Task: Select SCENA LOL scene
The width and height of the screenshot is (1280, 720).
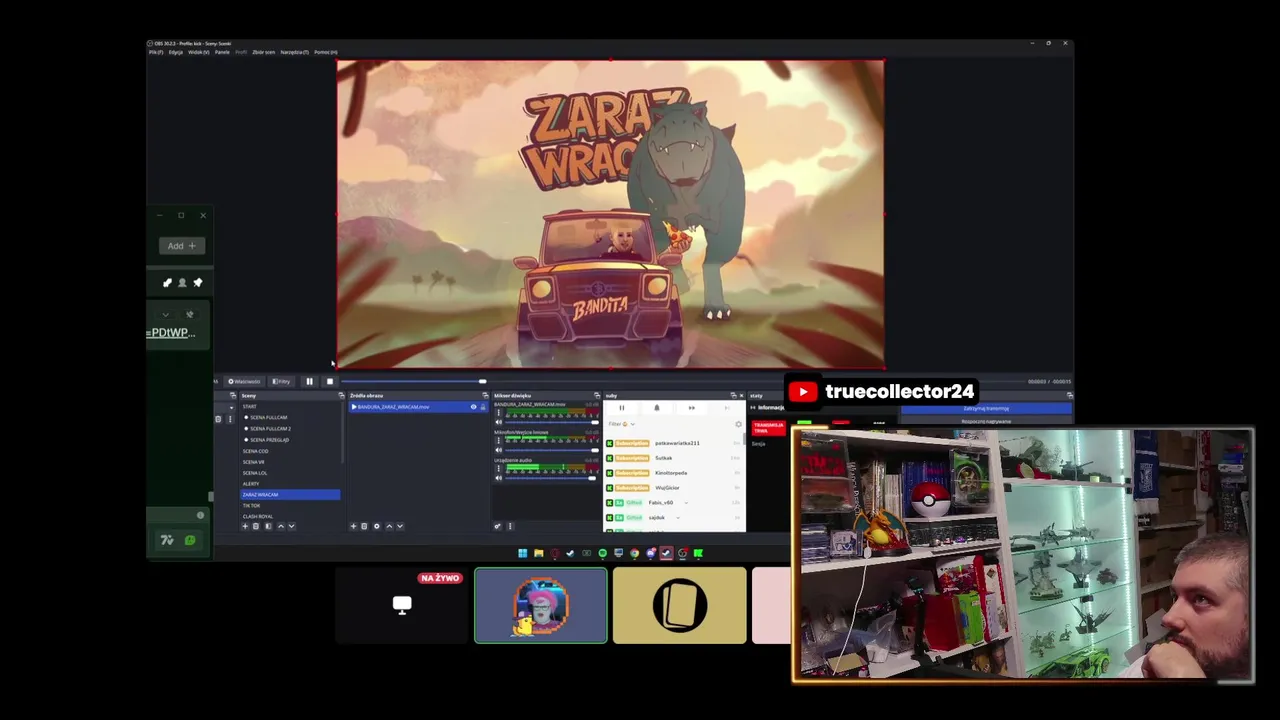Action: click(255, 473)
